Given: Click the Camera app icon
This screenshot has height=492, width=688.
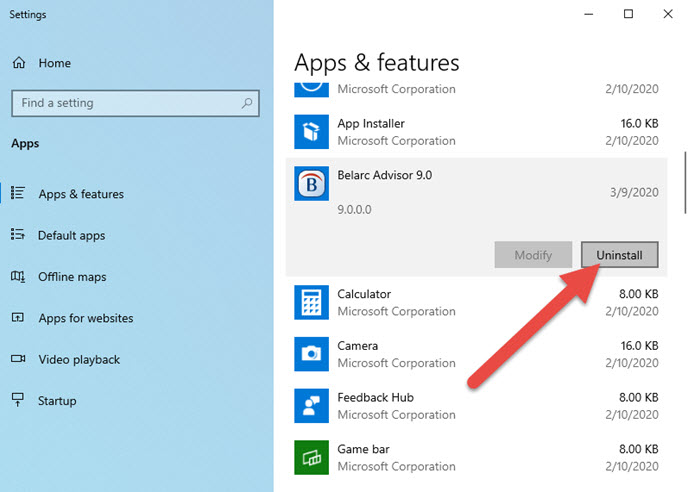Looking at the screenshot, I should pos(312,354).
